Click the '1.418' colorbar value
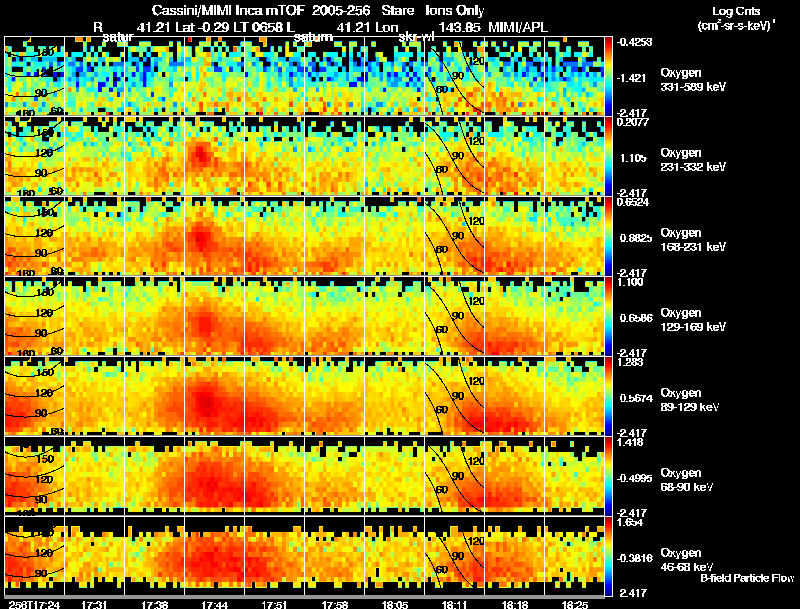Screen dimensions: 800x609 coord(630,442)
